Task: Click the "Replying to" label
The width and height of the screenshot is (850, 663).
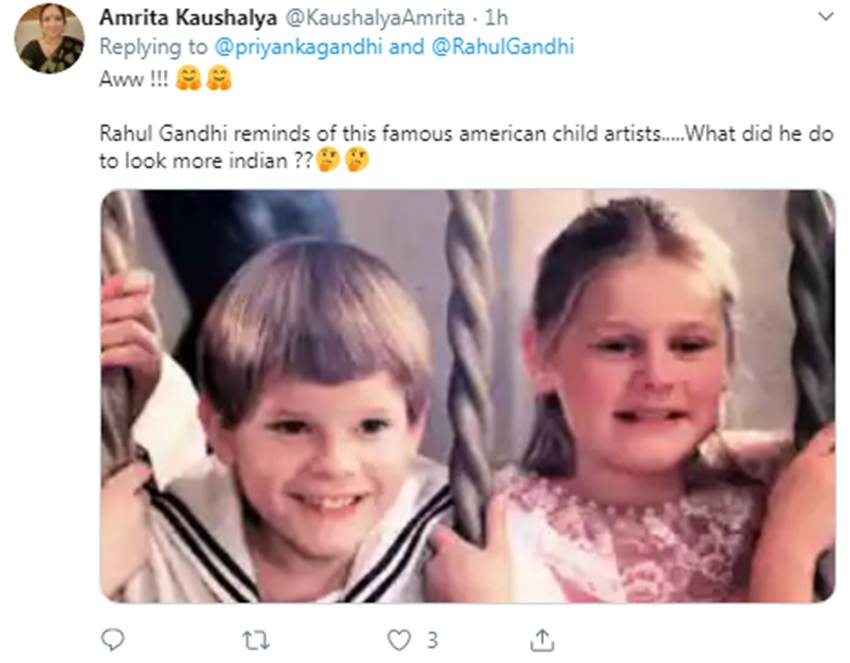Action: [151, 47]
